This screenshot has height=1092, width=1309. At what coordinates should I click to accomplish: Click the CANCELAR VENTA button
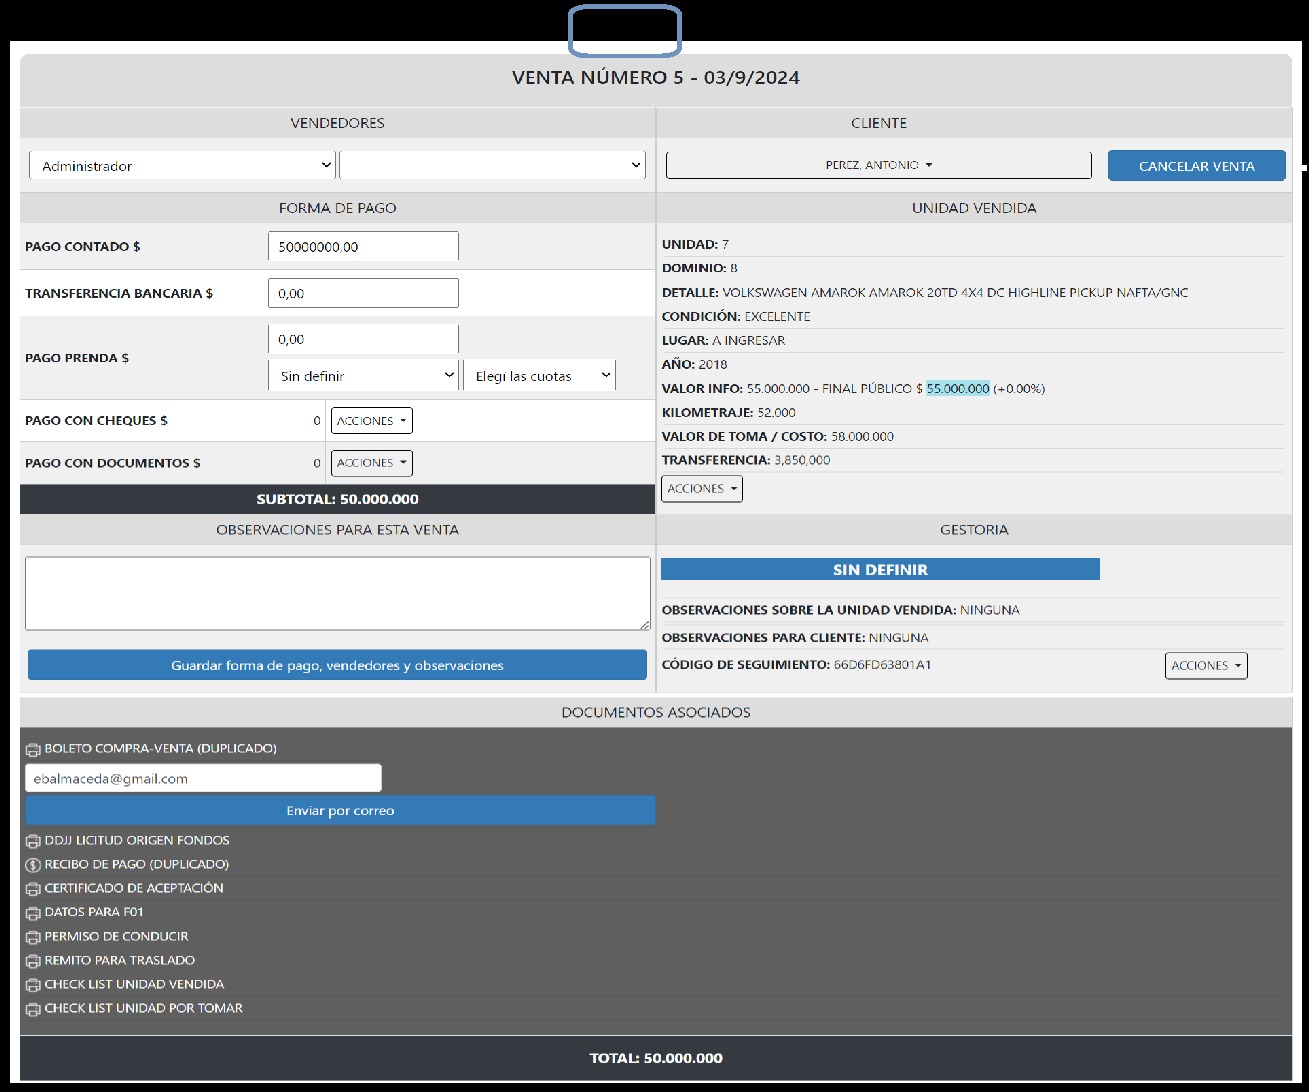point(1196,166)
